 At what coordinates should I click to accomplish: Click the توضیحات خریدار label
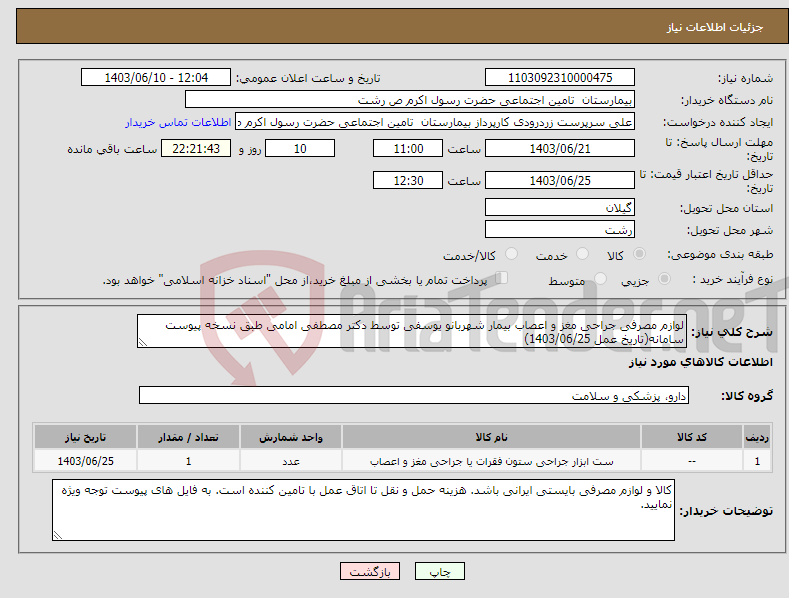click(x=726, y=511)
